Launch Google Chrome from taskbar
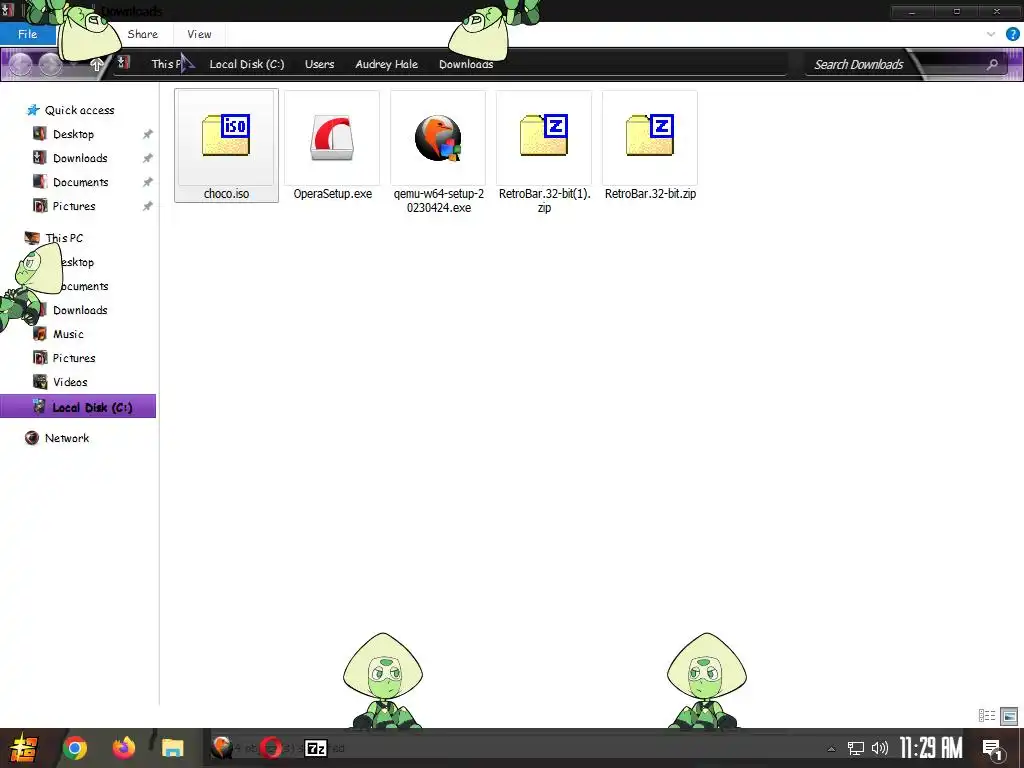Image resolution: width=1024 pixels, height=768 pixels. [x=74, y=748]
